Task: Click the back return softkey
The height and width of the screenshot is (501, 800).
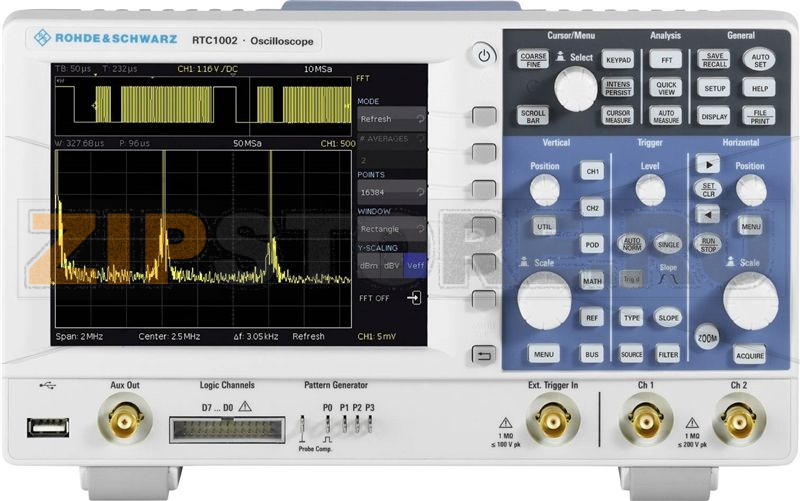Action: (x=483, y=355)
